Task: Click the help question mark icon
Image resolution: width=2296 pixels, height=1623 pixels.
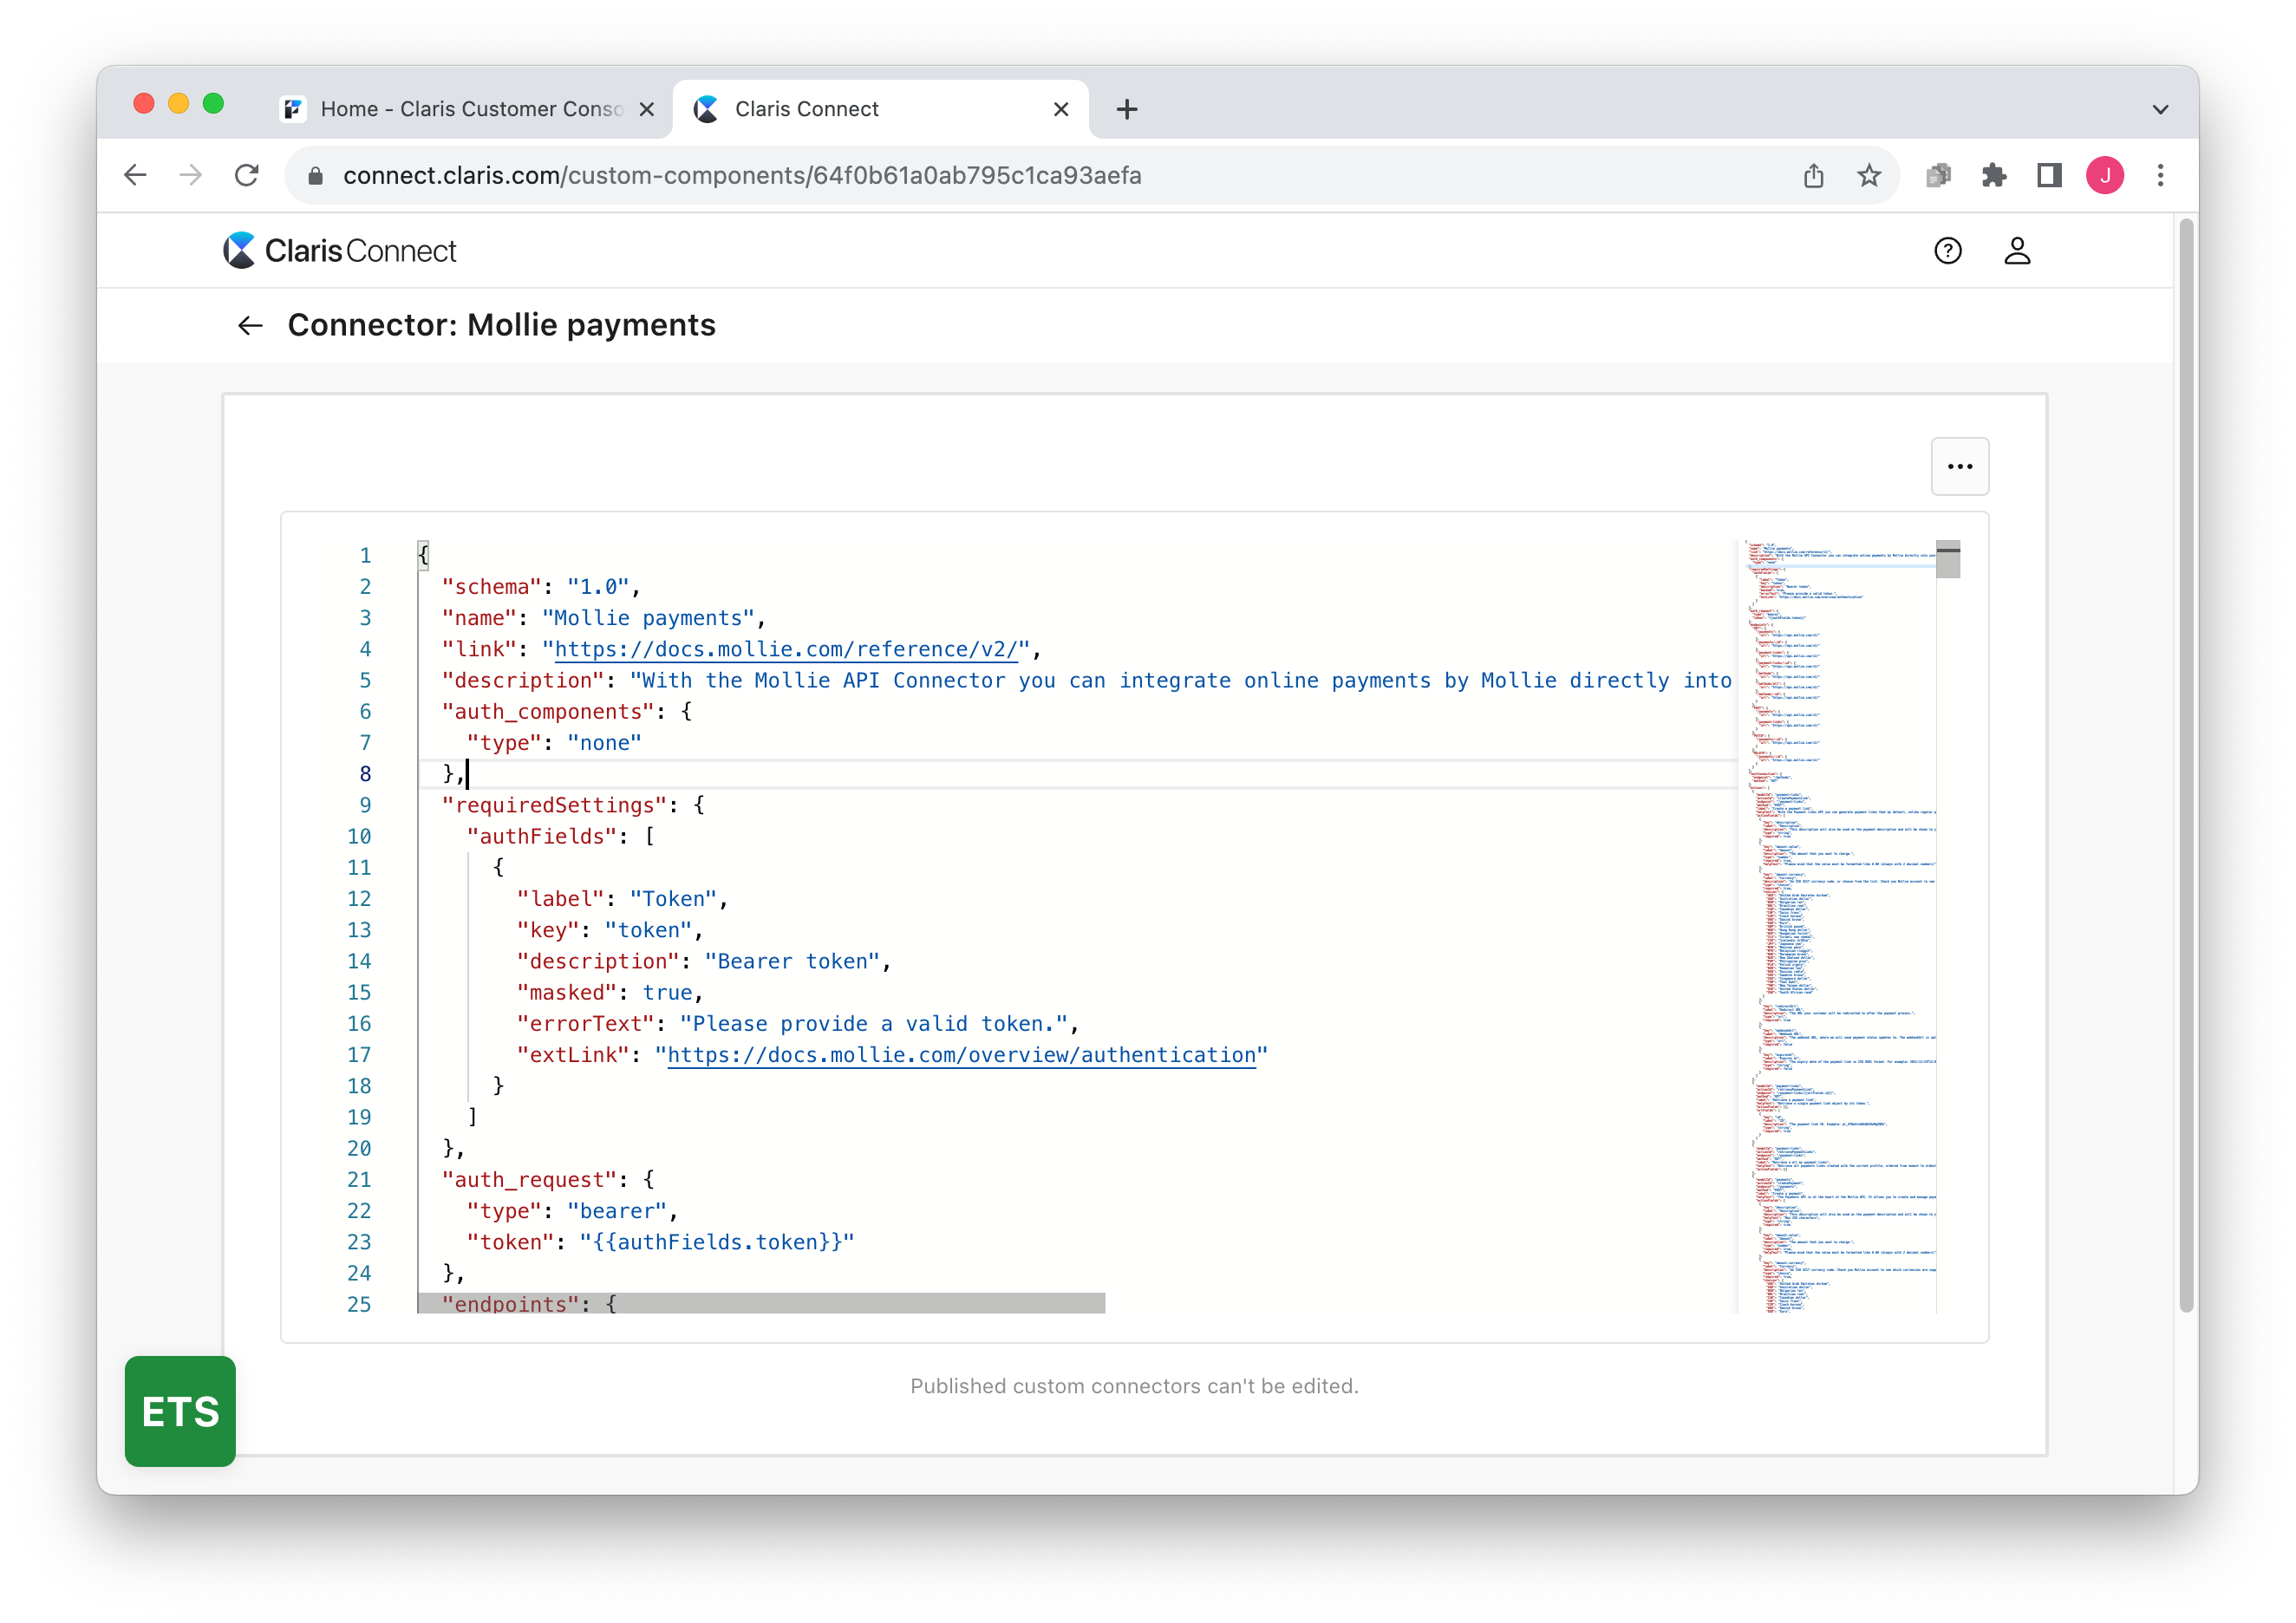Action: tap(1947, 251)
